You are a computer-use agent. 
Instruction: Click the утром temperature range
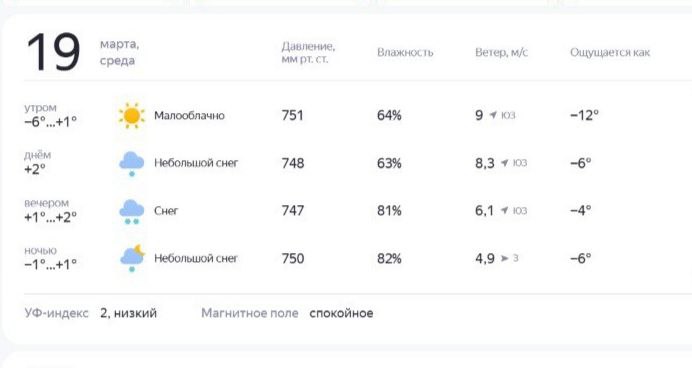(x=50, y=121)
